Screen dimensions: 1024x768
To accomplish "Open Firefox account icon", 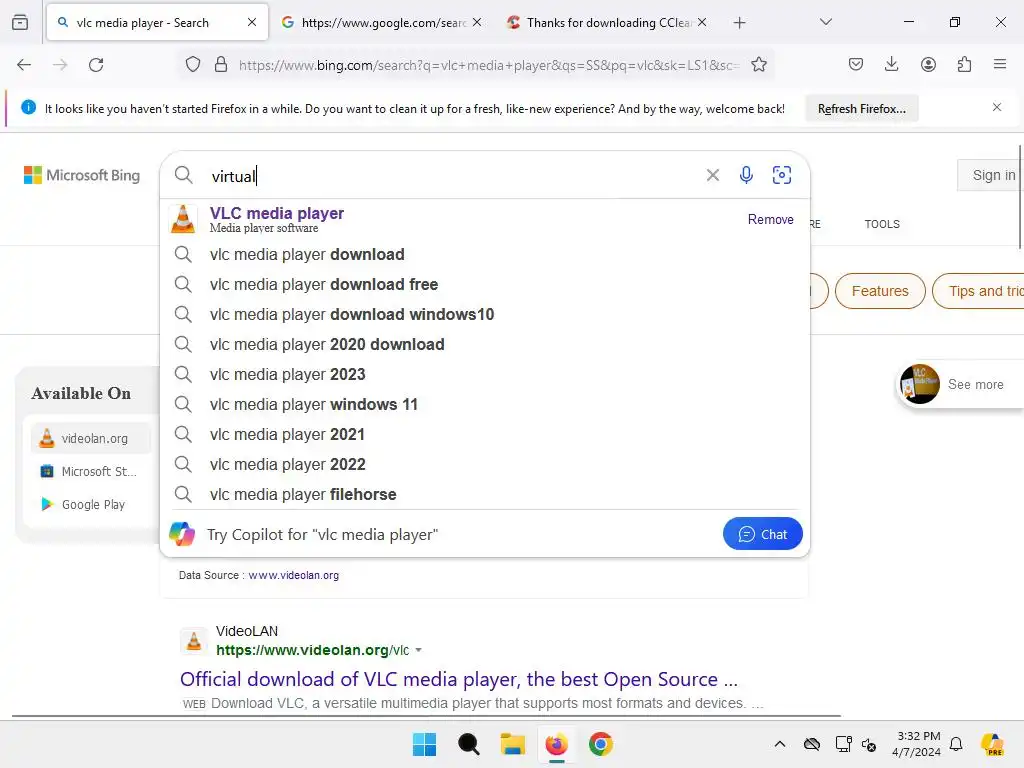I will 928,65.
